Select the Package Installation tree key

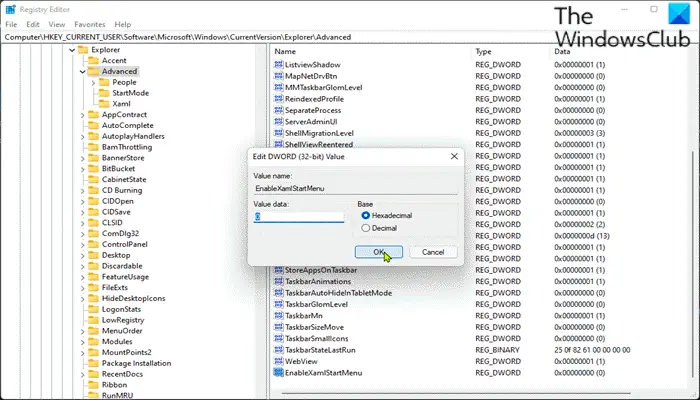[x=136, y=363]
